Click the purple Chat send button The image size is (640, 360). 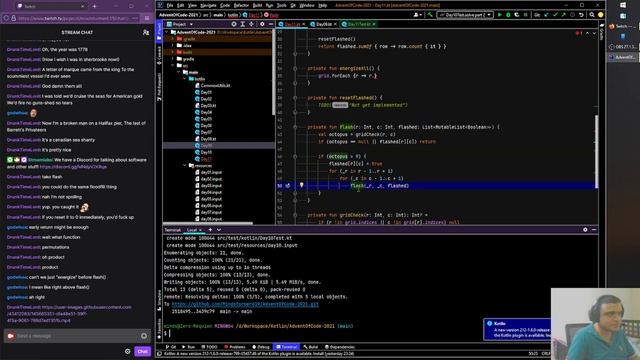point(142,351)
